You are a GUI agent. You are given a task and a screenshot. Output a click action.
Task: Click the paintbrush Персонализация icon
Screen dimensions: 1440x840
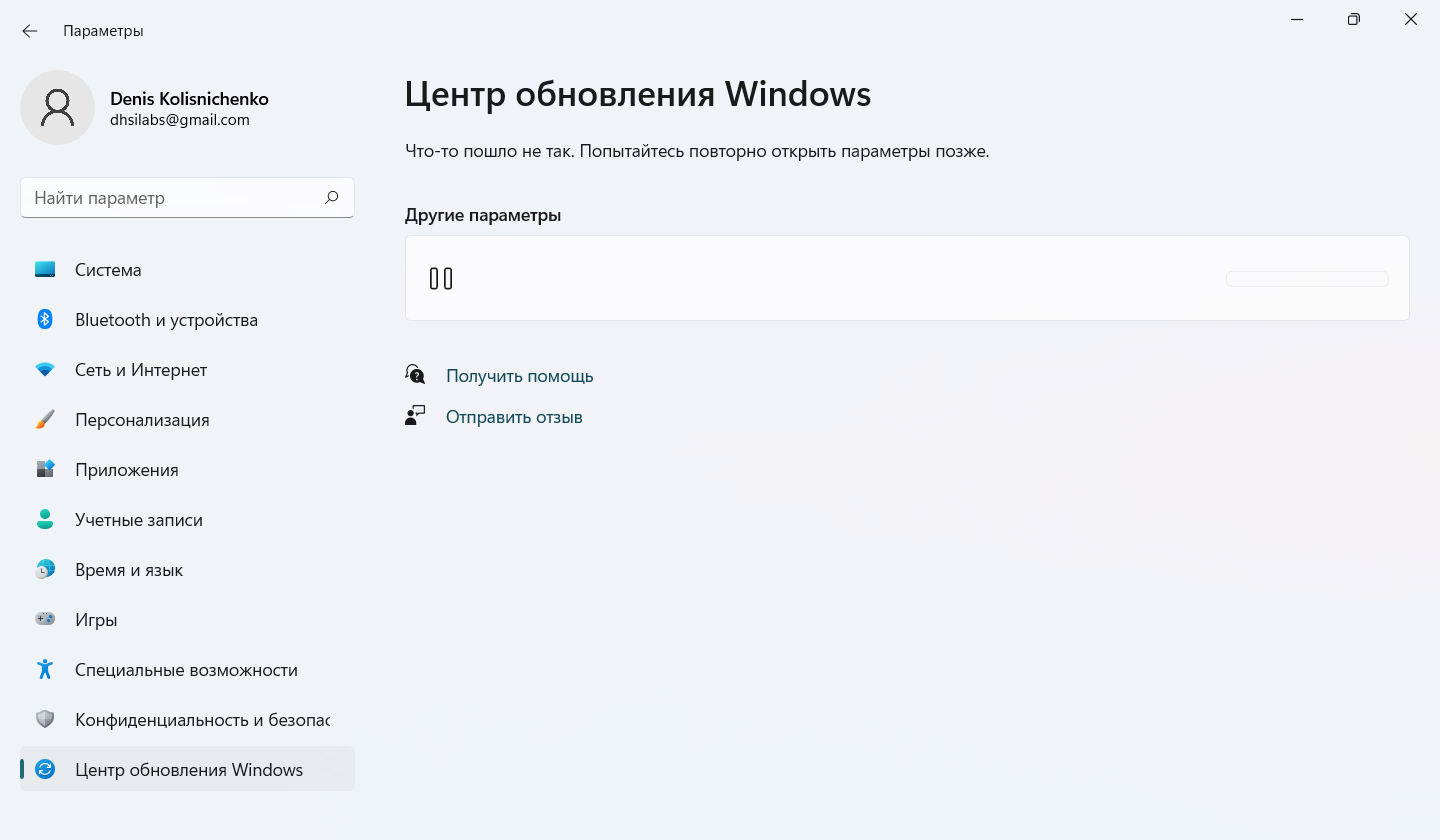(x=45, y=420)
